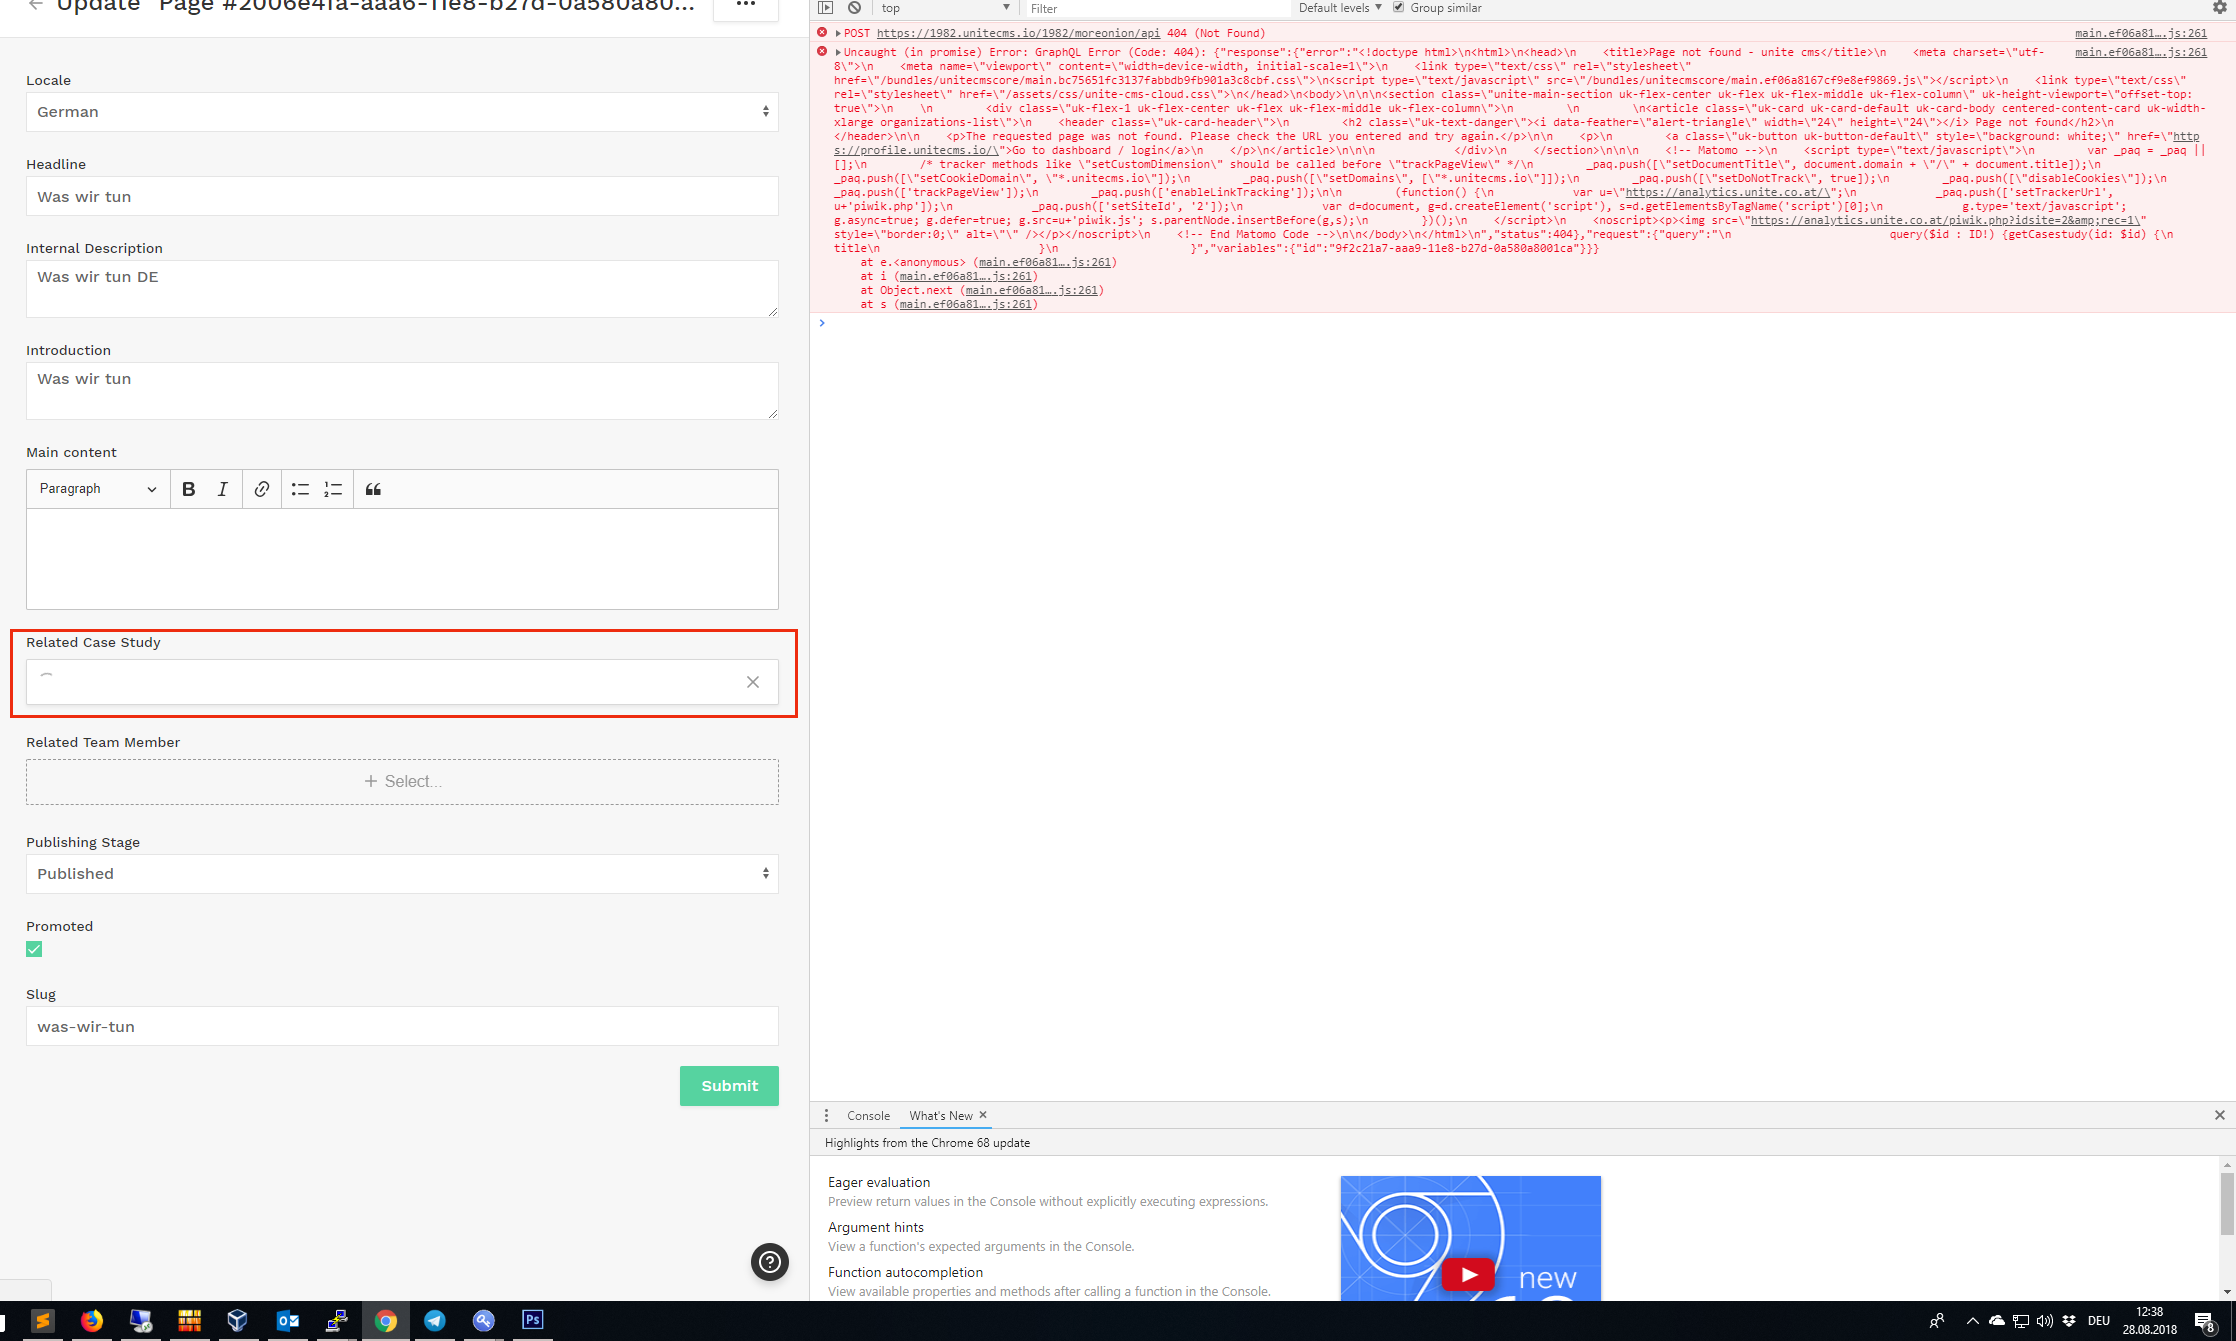Toggle italic formatting in Main content editor
The width and height of the screenshot is (2236, 1341).
pyautogui.click(x=222, y=489)
